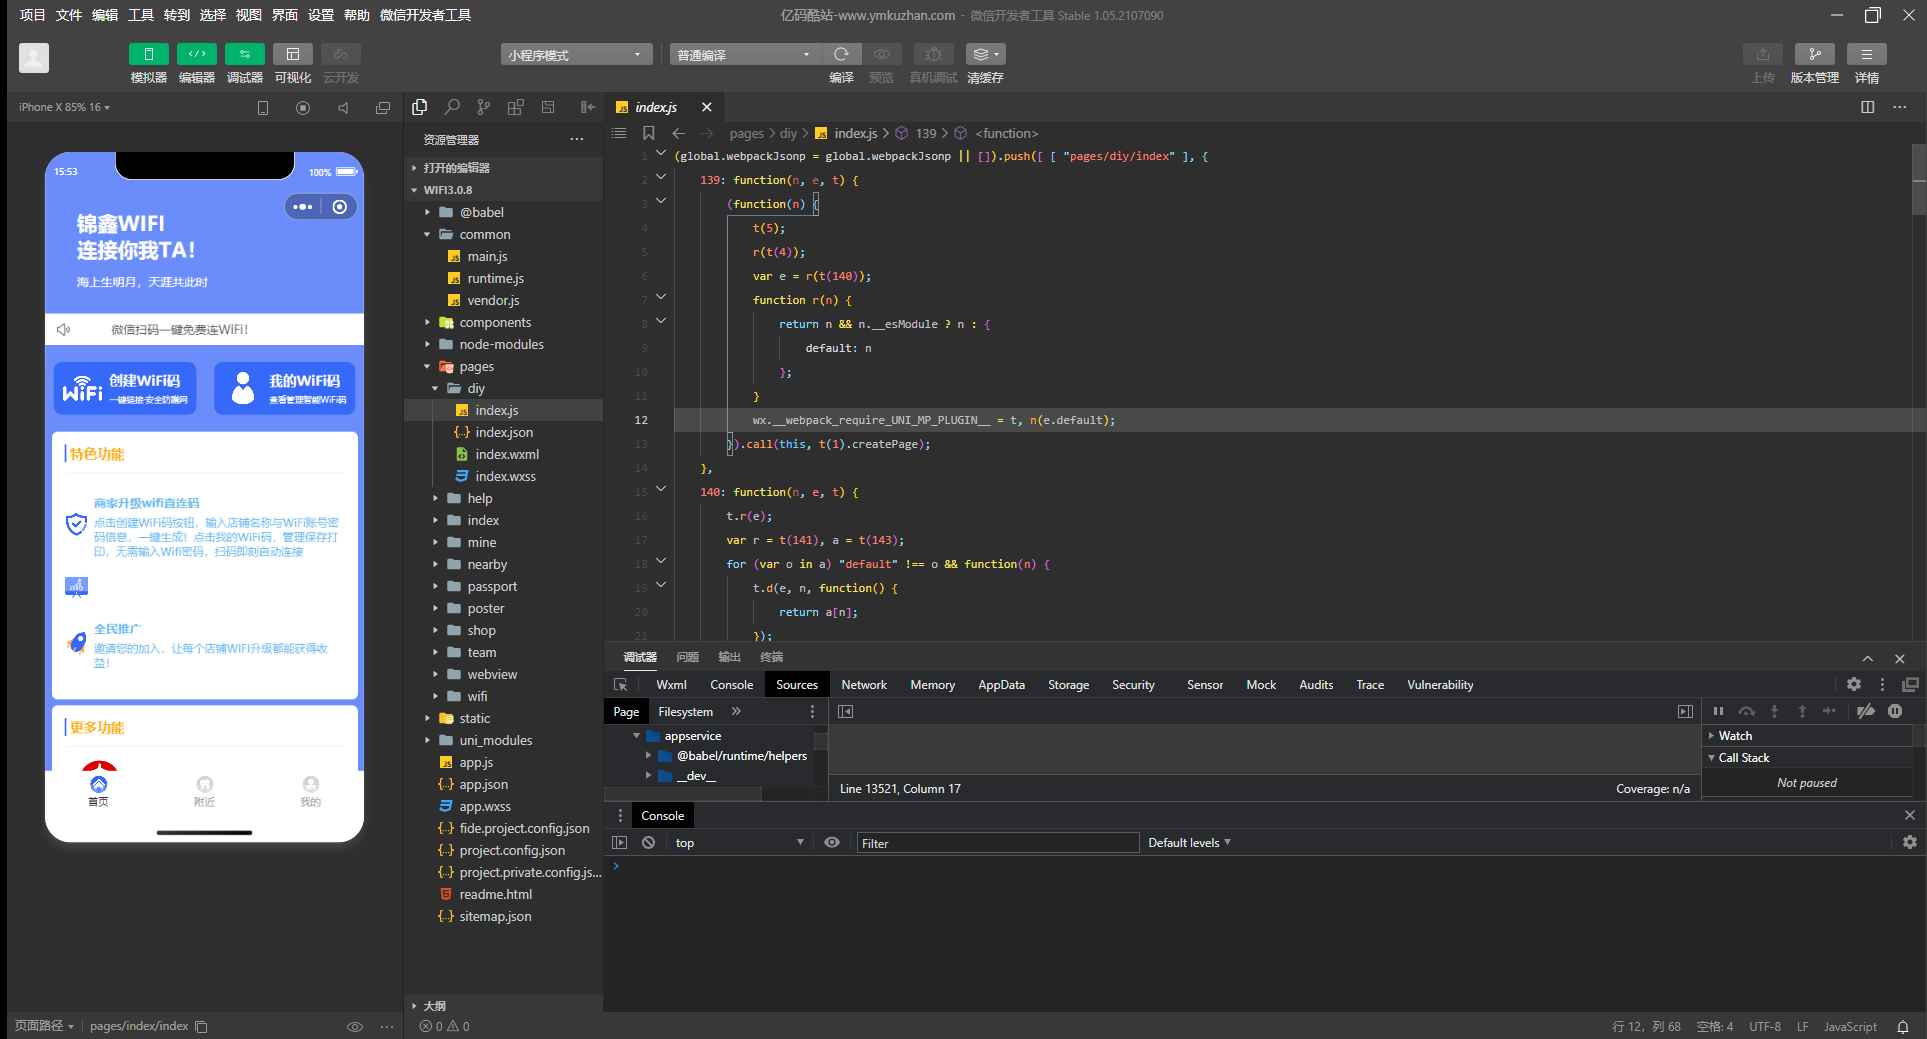Click the code editor vertical scrollbar
Image resolution: width=1927 pixels, height=1039 pixels.
click(x=1918, y=180)
